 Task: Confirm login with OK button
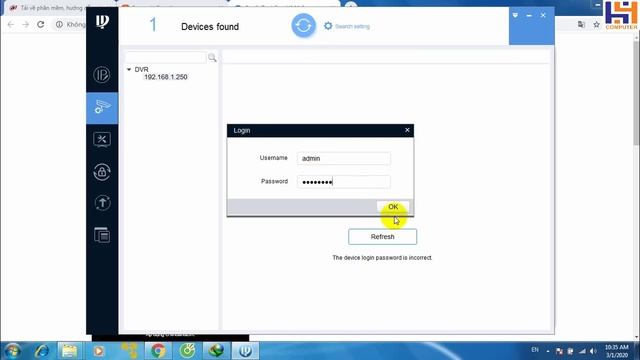[x=393, y=207]
